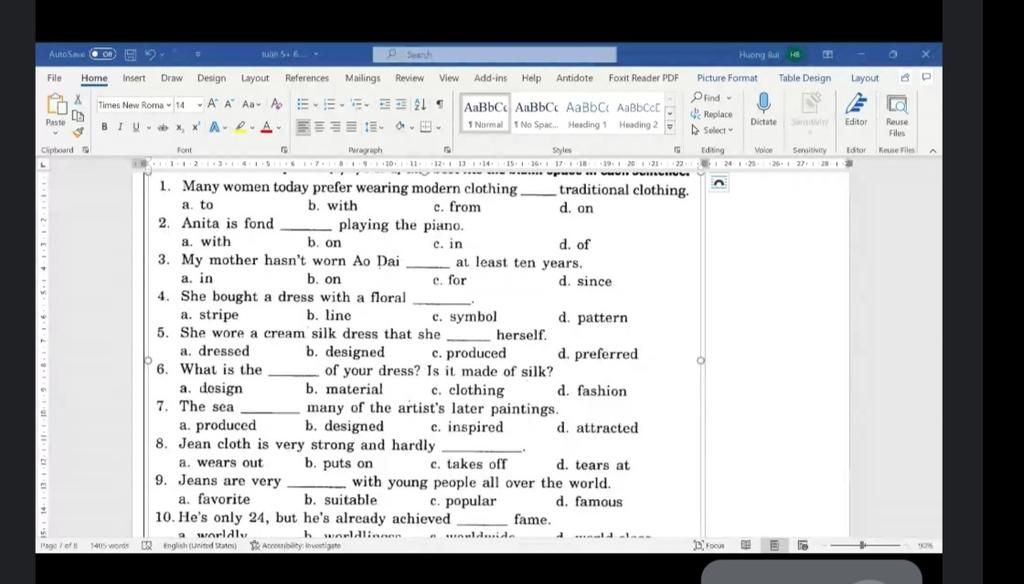Align paragraph text to the right
Screen dimensions: 1024x584
tap(335, 127)
